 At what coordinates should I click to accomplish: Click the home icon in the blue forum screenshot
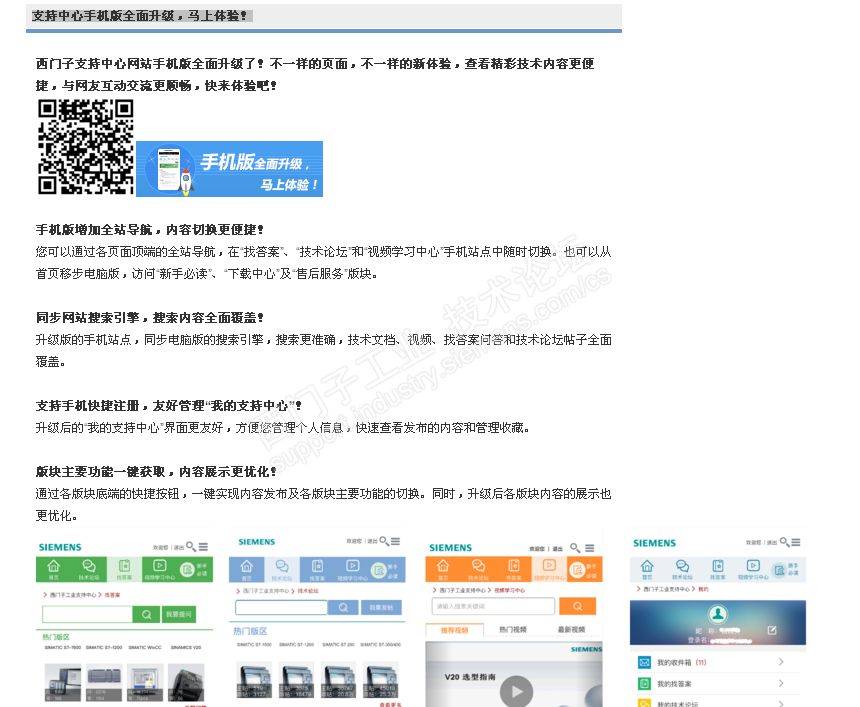[x=247, y=565]
